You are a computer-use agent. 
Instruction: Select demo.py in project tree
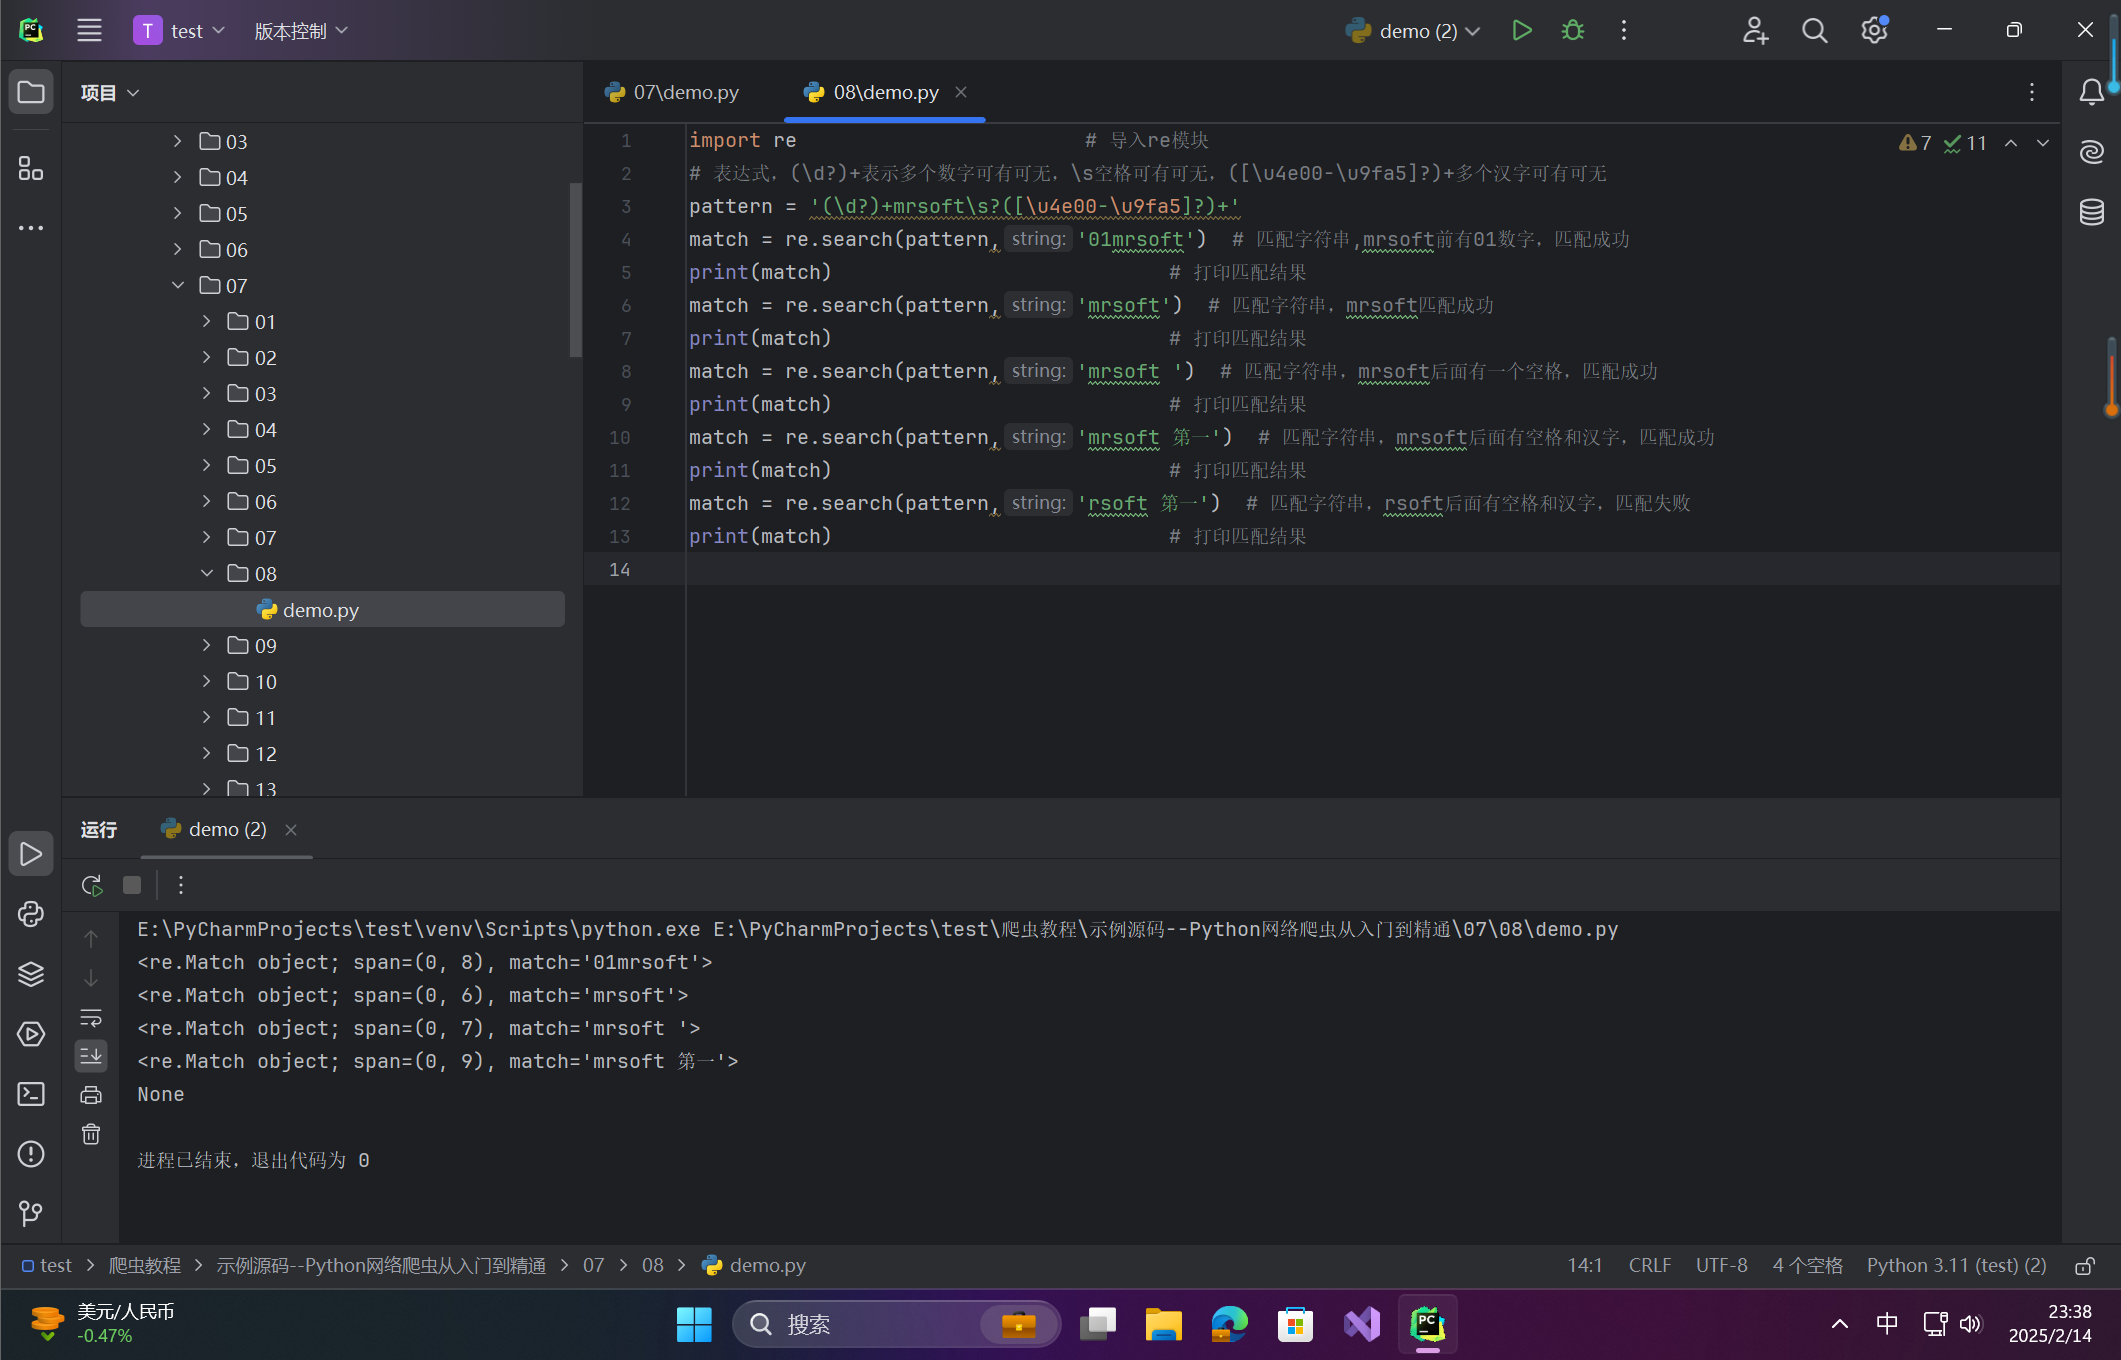[322, 609]
